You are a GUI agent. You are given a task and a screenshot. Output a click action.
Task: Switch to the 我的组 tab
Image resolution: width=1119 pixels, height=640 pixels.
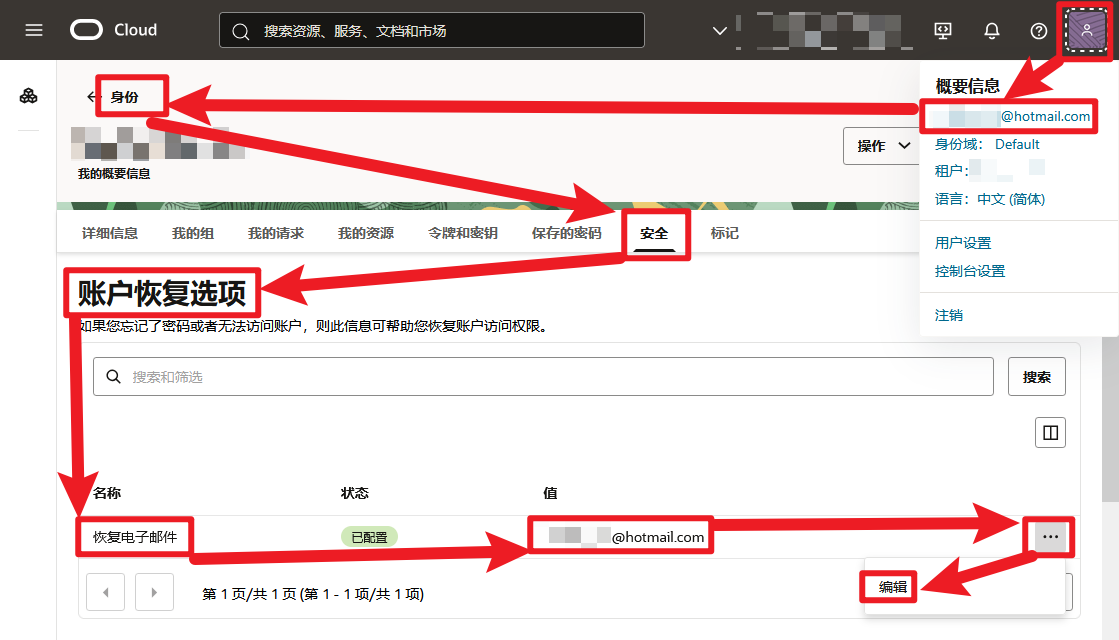193,233
